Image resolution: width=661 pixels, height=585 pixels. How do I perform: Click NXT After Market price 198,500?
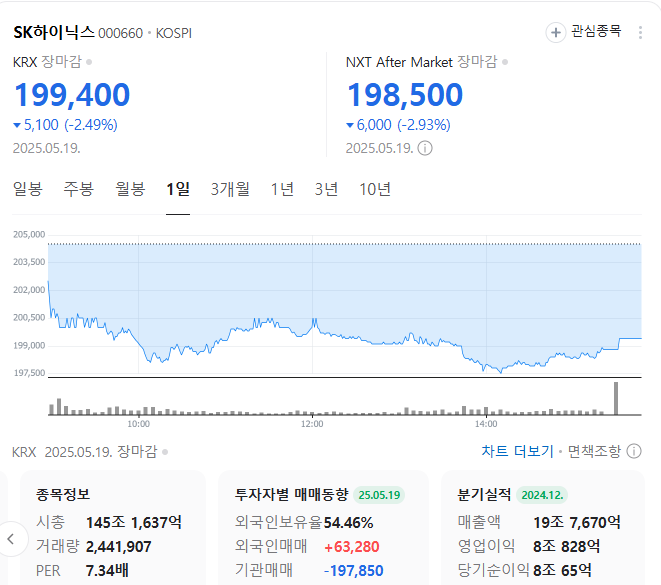tap(405, 94)
